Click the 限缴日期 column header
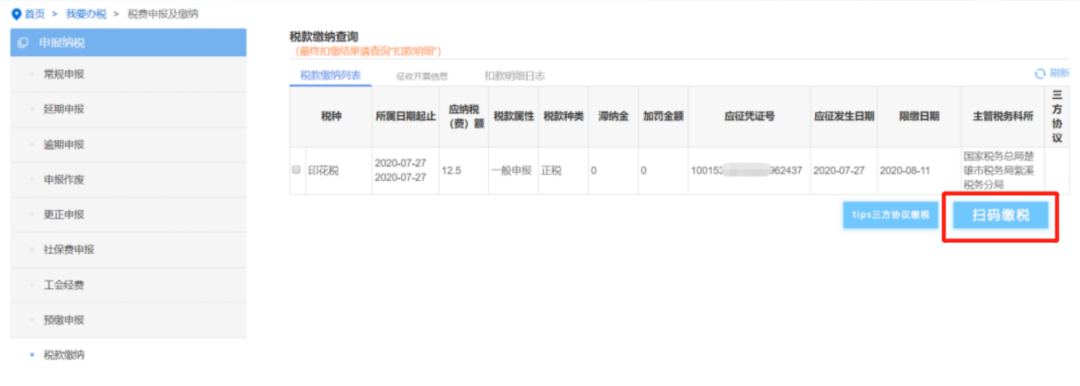The height and width of the screenshot is (386, 1080). (x=919, y=116)
